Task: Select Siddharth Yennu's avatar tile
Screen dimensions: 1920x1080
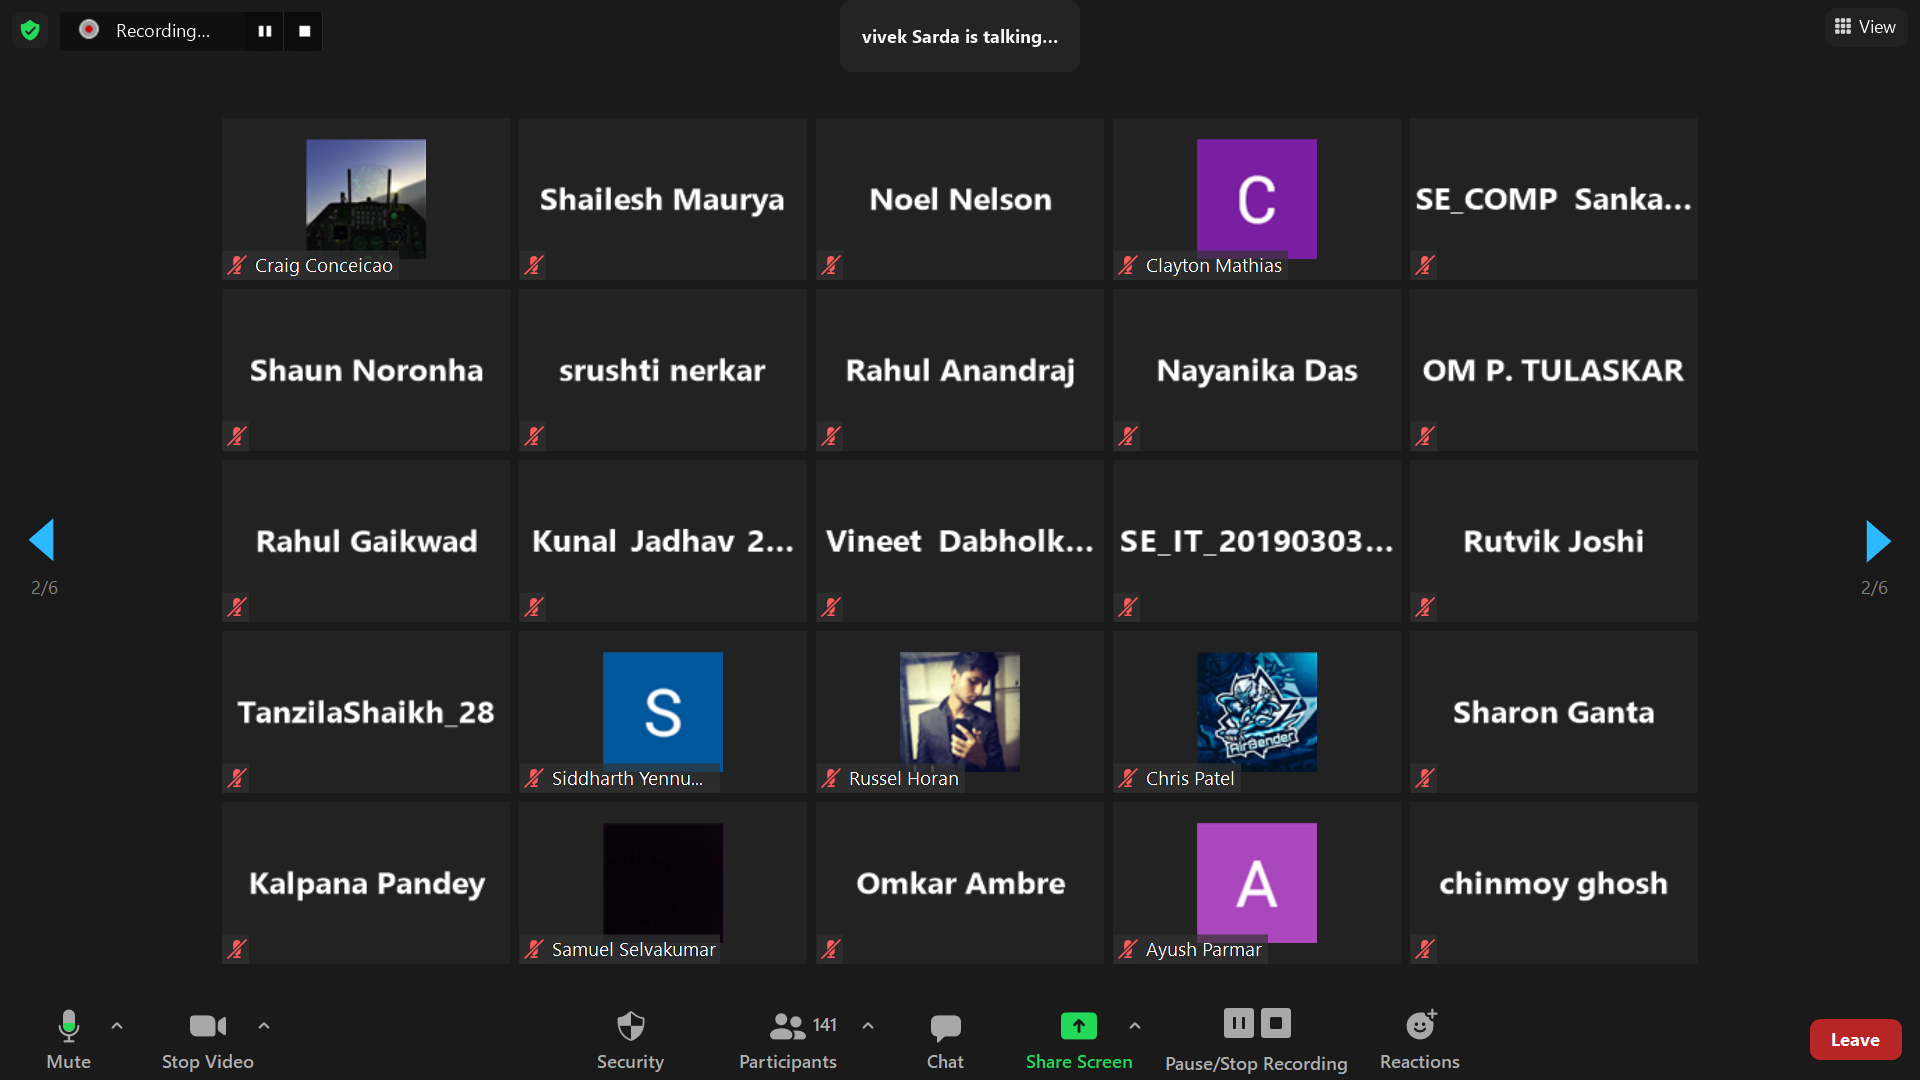Action: tap(663, 712)
